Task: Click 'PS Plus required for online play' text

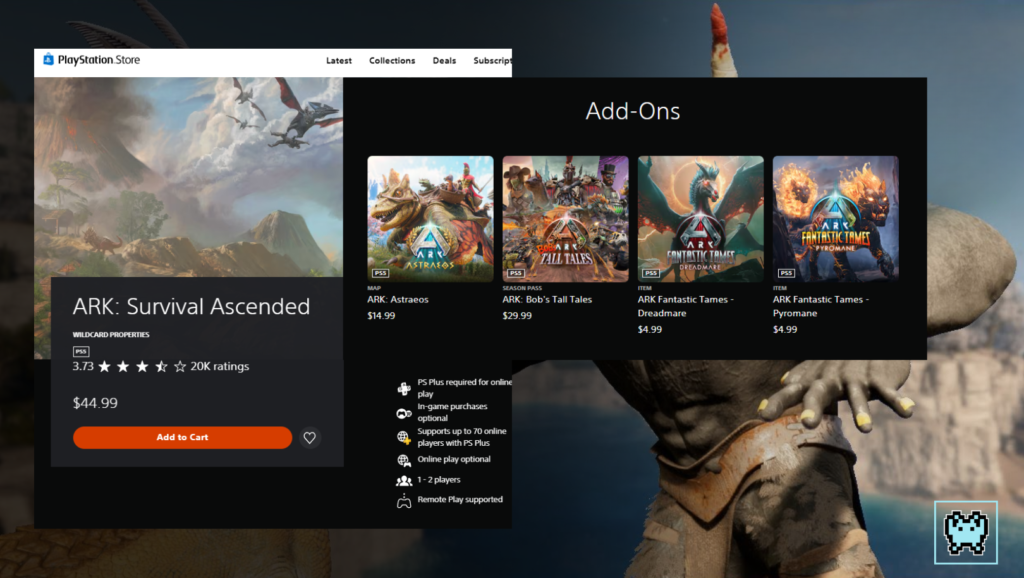Action: [464, 388]
